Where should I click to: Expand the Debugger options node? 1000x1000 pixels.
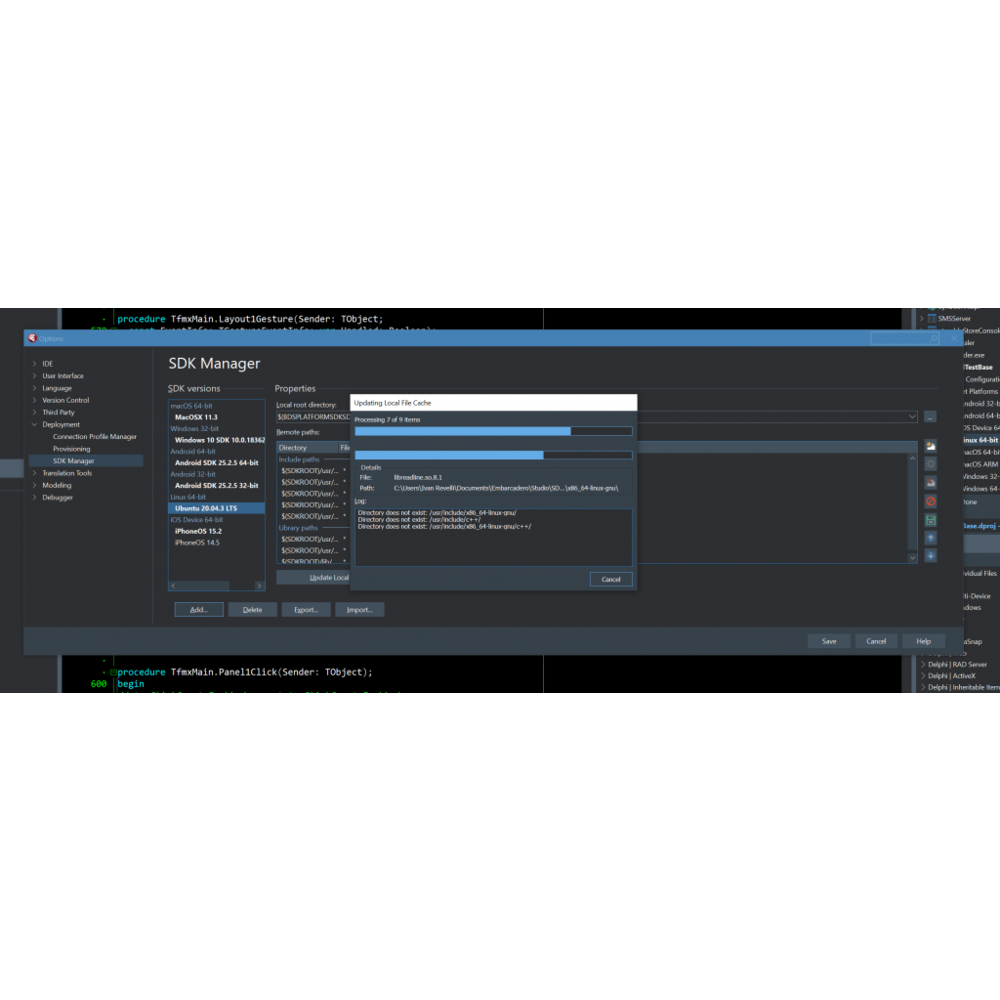pos(35,497)
